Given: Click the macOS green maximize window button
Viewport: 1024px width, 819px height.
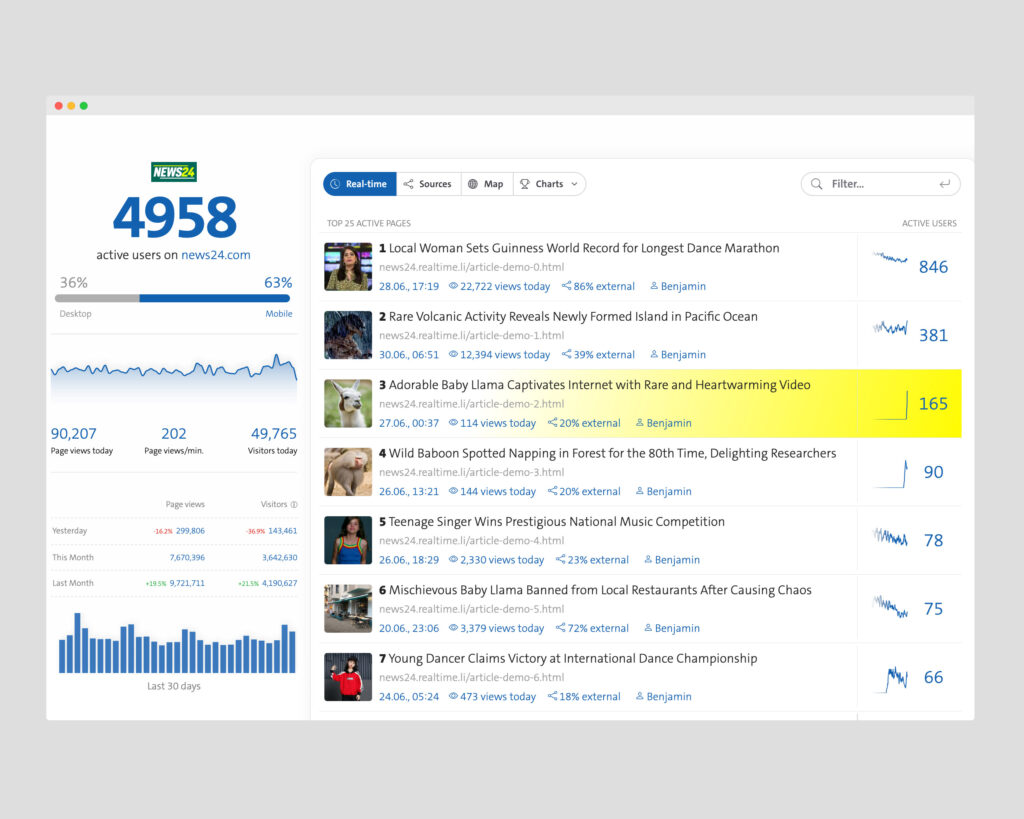Looking at the screenshot, I should (x=84, y=106).
